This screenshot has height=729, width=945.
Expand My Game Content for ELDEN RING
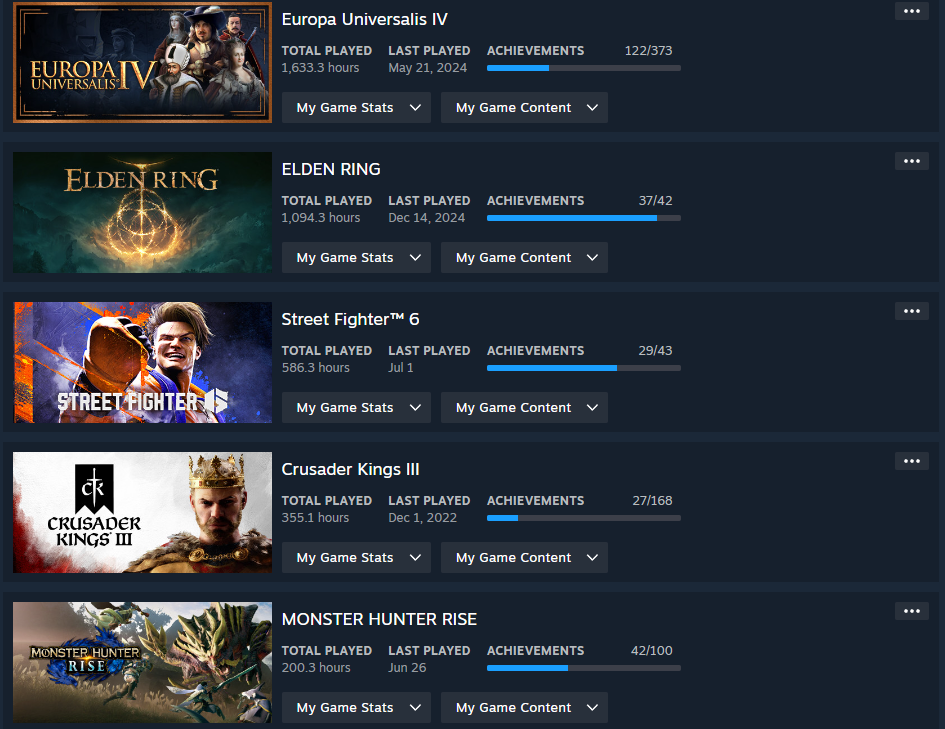[x=524, y=257]
